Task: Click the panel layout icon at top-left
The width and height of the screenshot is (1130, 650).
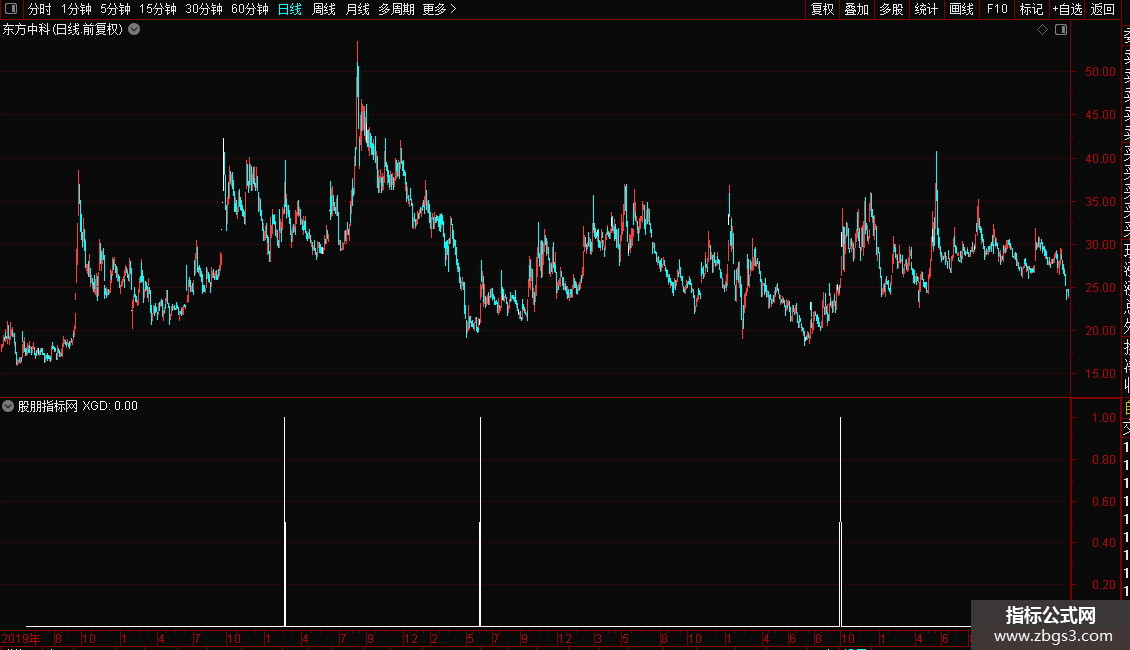Action: coord(11,9)
